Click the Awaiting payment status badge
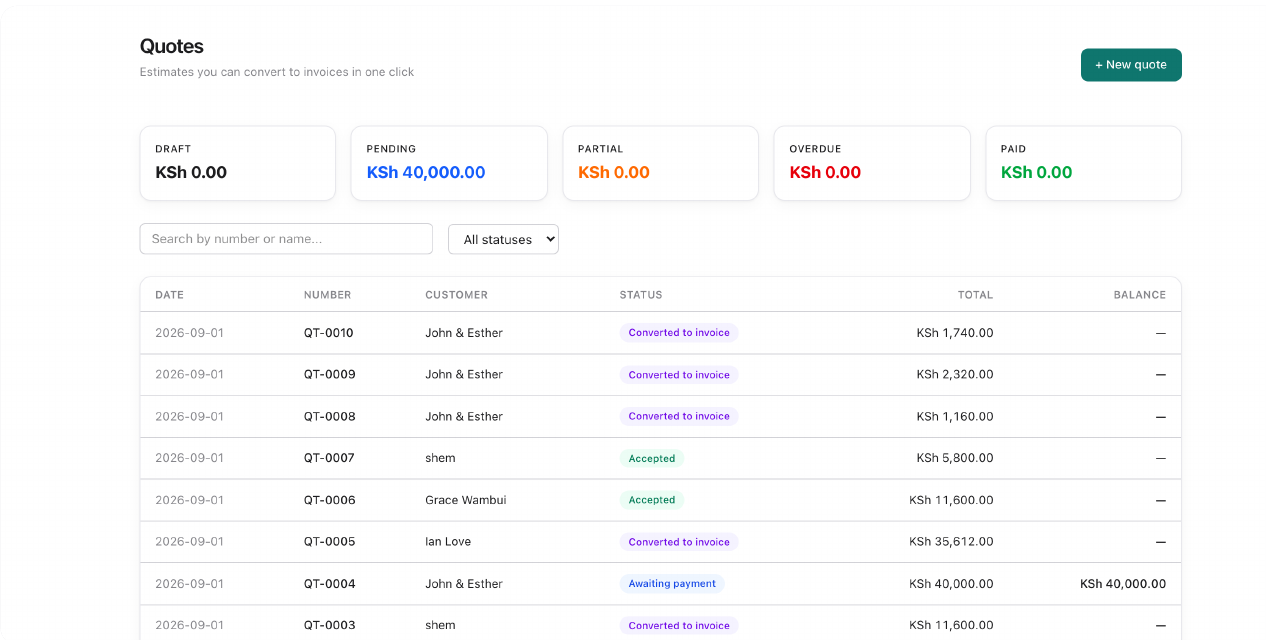Image resolution: width=1266 pixels, height=640 pixels. [672, 583]
